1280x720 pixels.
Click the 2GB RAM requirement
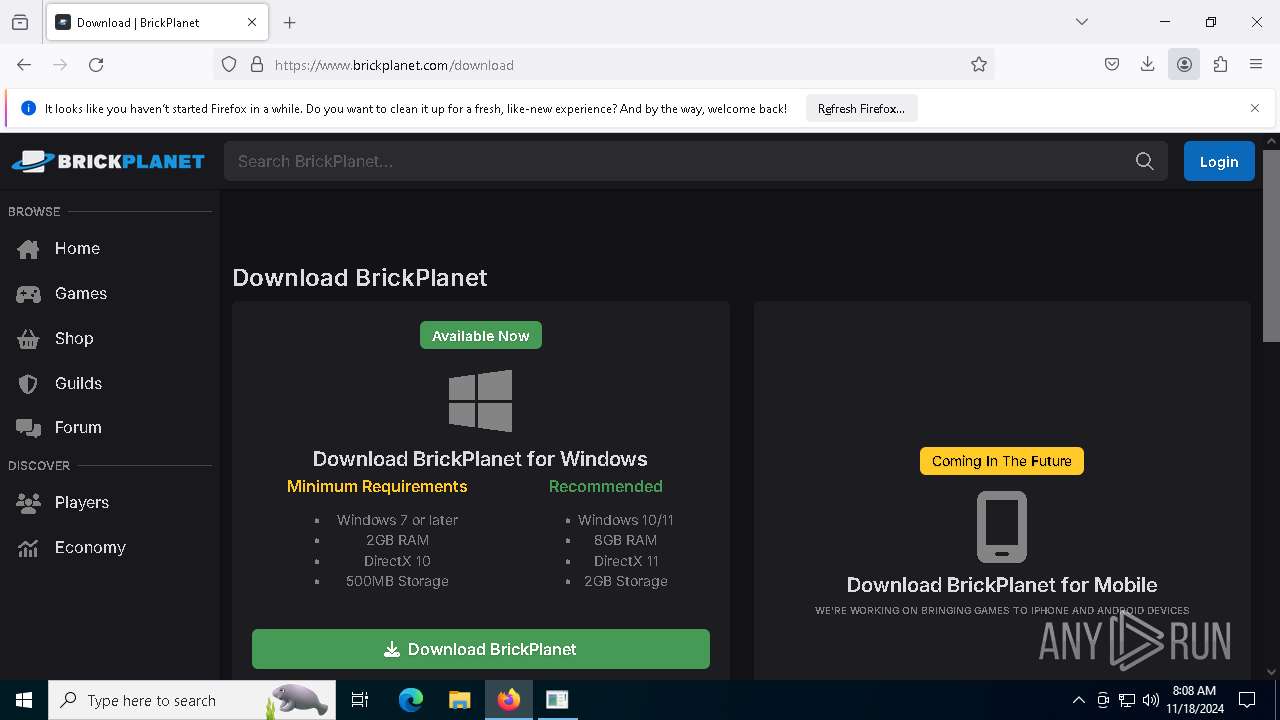click(x=397, y=540)
